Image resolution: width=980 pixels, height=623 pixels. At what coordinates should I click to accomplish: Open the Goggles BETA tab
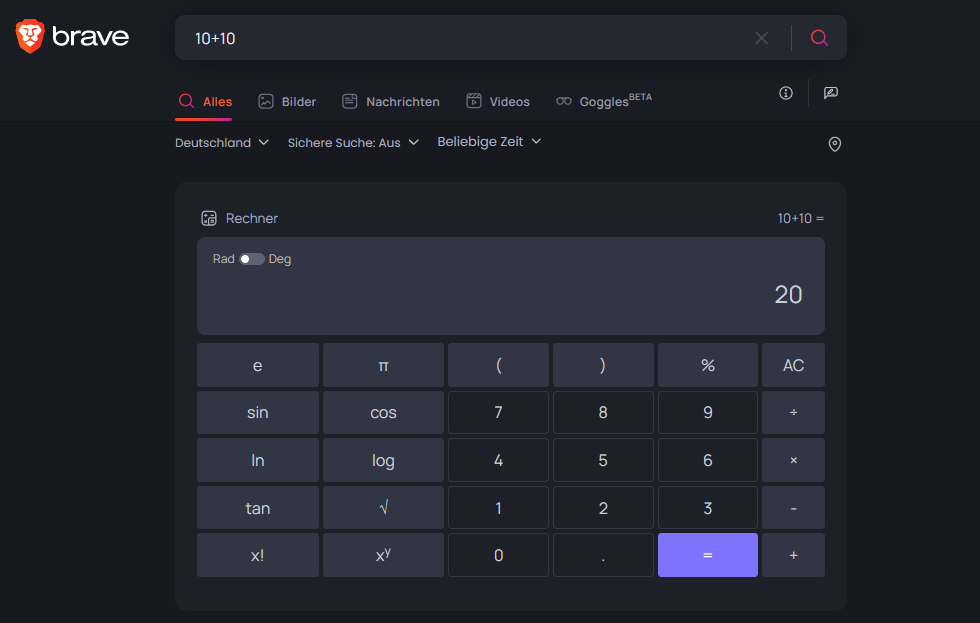pyautogui.click(x=604, y=101)
